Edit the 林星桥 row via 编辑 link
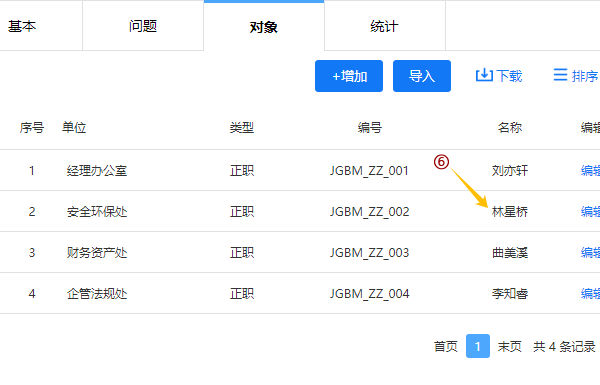The height and width of the screenshot is (385, 600). point(590,211)
